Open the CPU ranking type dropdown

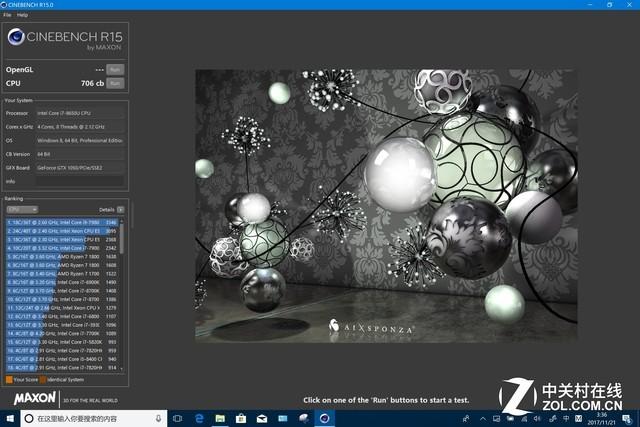20,210
